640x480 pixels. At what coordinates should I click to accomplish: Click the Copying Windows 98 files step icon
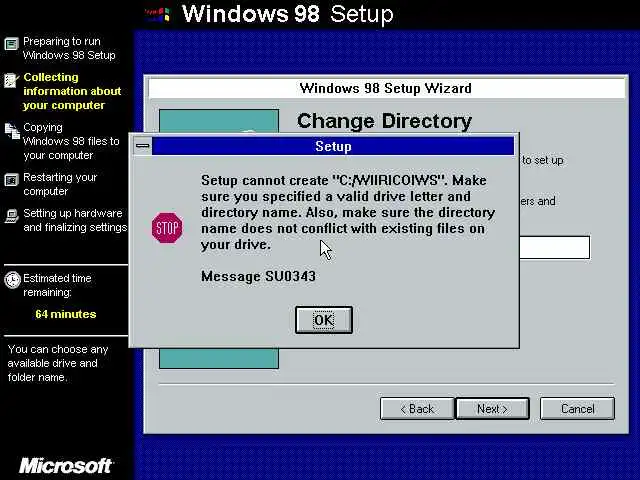click(12, 131)
